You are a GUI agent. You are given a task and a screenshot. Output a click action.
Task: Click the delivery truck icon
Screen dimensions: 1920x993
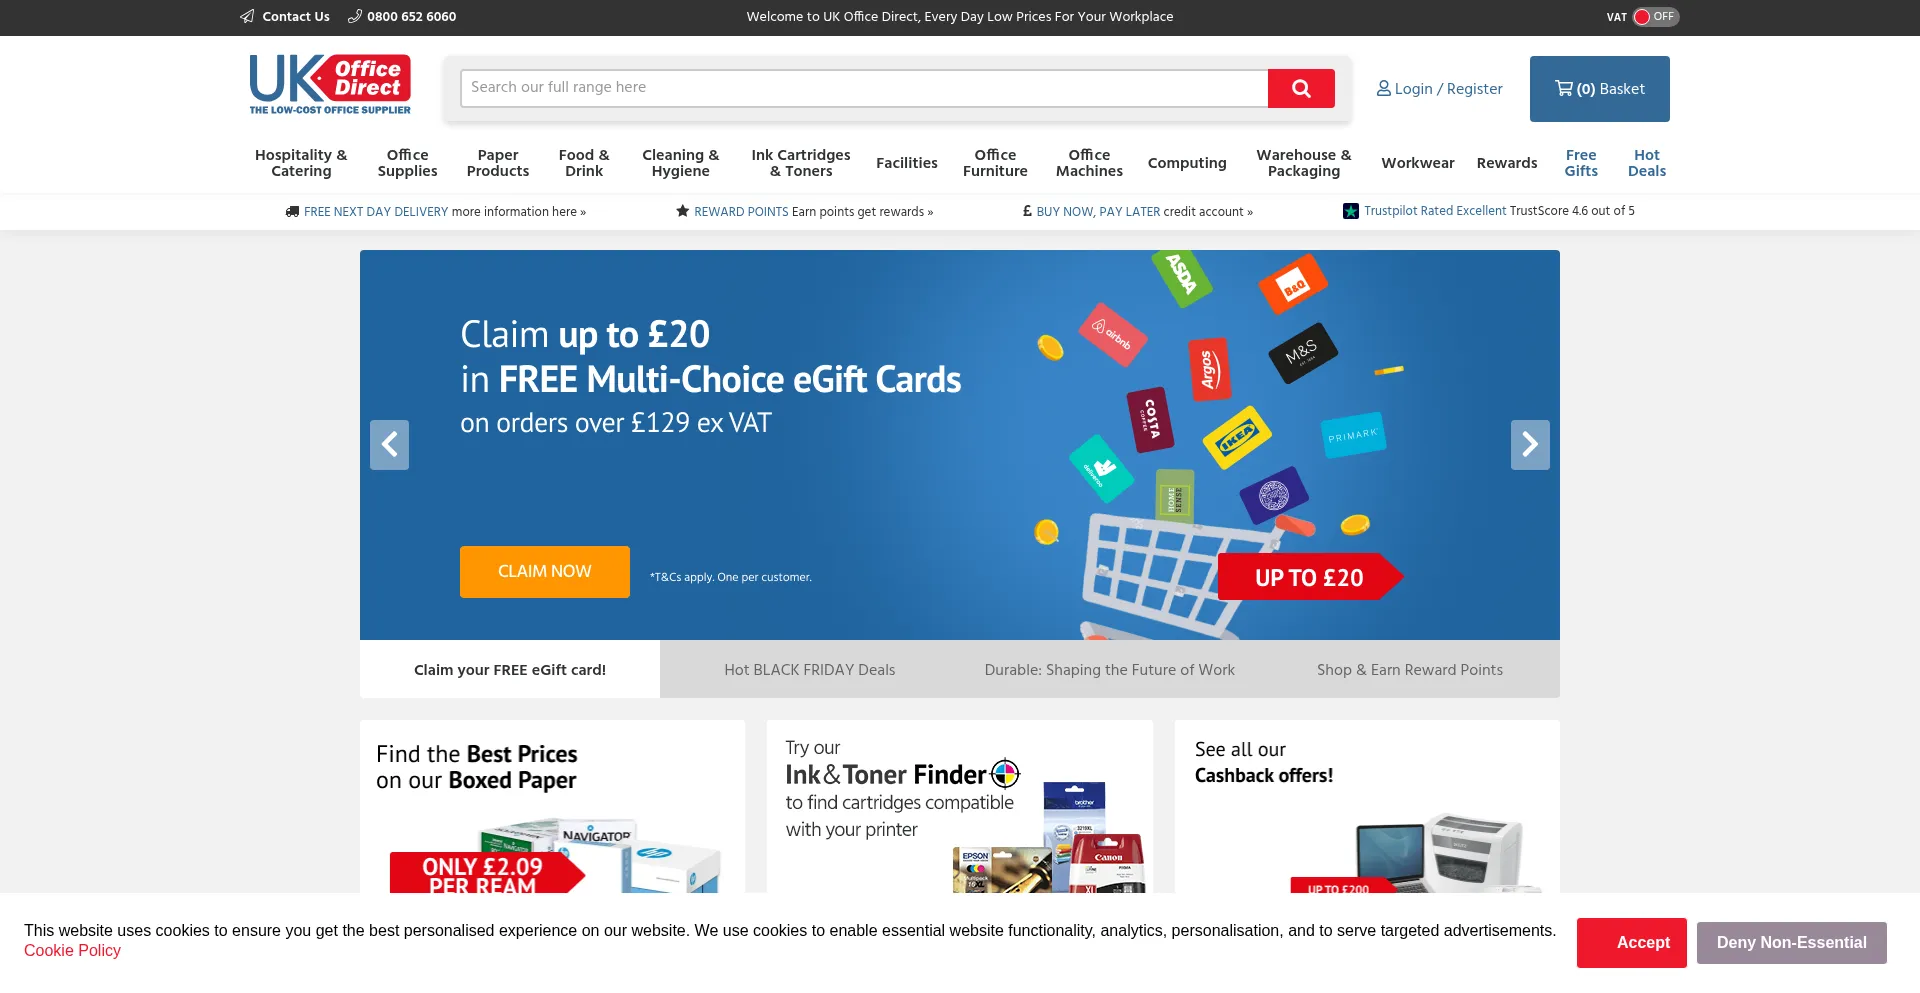coord(292,211)
